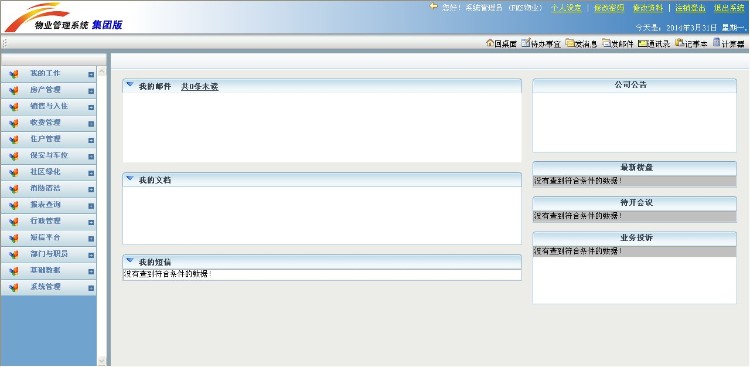Click the icon beside 部门与职员
The width and height of the screenshot is (750, 367).
coord(13,255)
